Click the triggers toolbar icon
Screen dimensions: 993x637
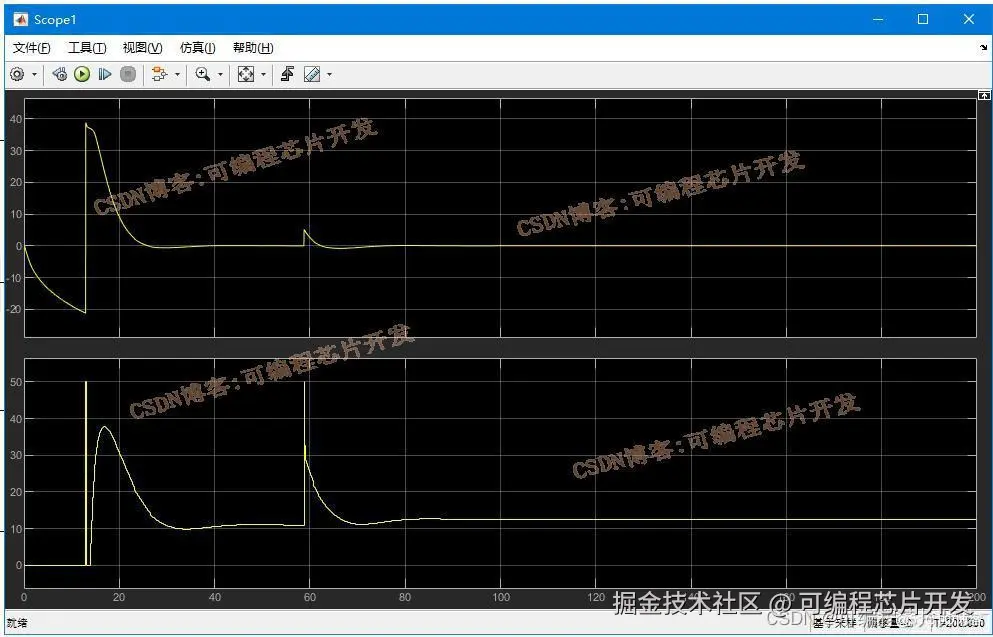288,75
